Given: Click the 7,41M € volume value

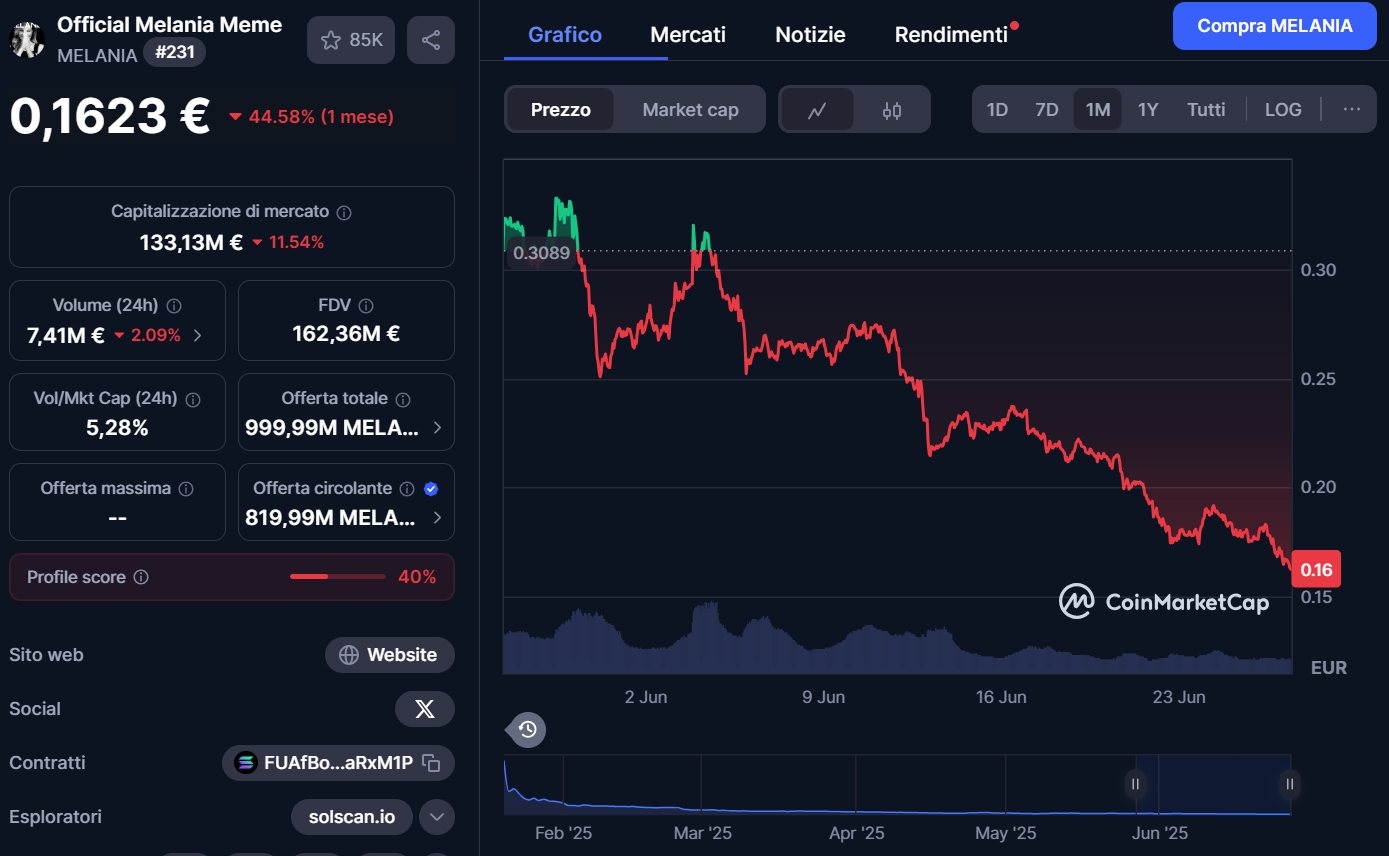Looking at the screenshot, I should 65,336.
